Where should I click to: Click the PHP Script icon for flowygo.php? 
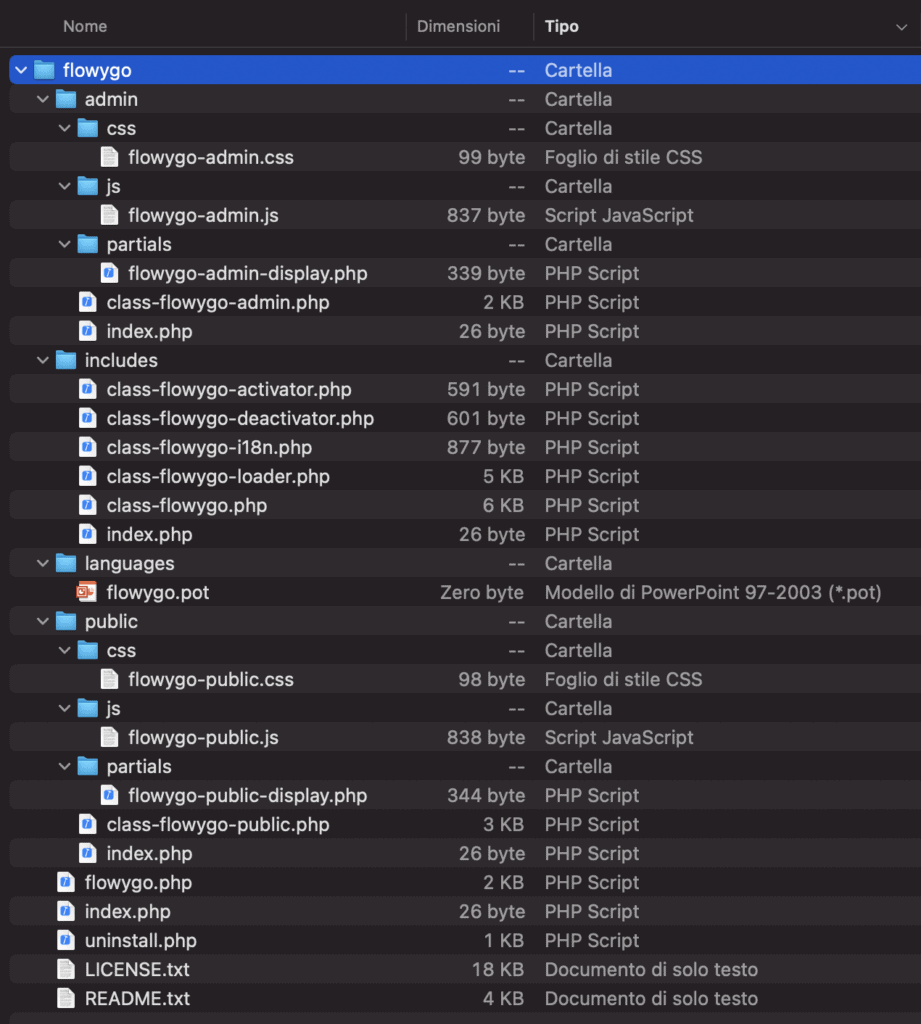[x=87, y=882]
